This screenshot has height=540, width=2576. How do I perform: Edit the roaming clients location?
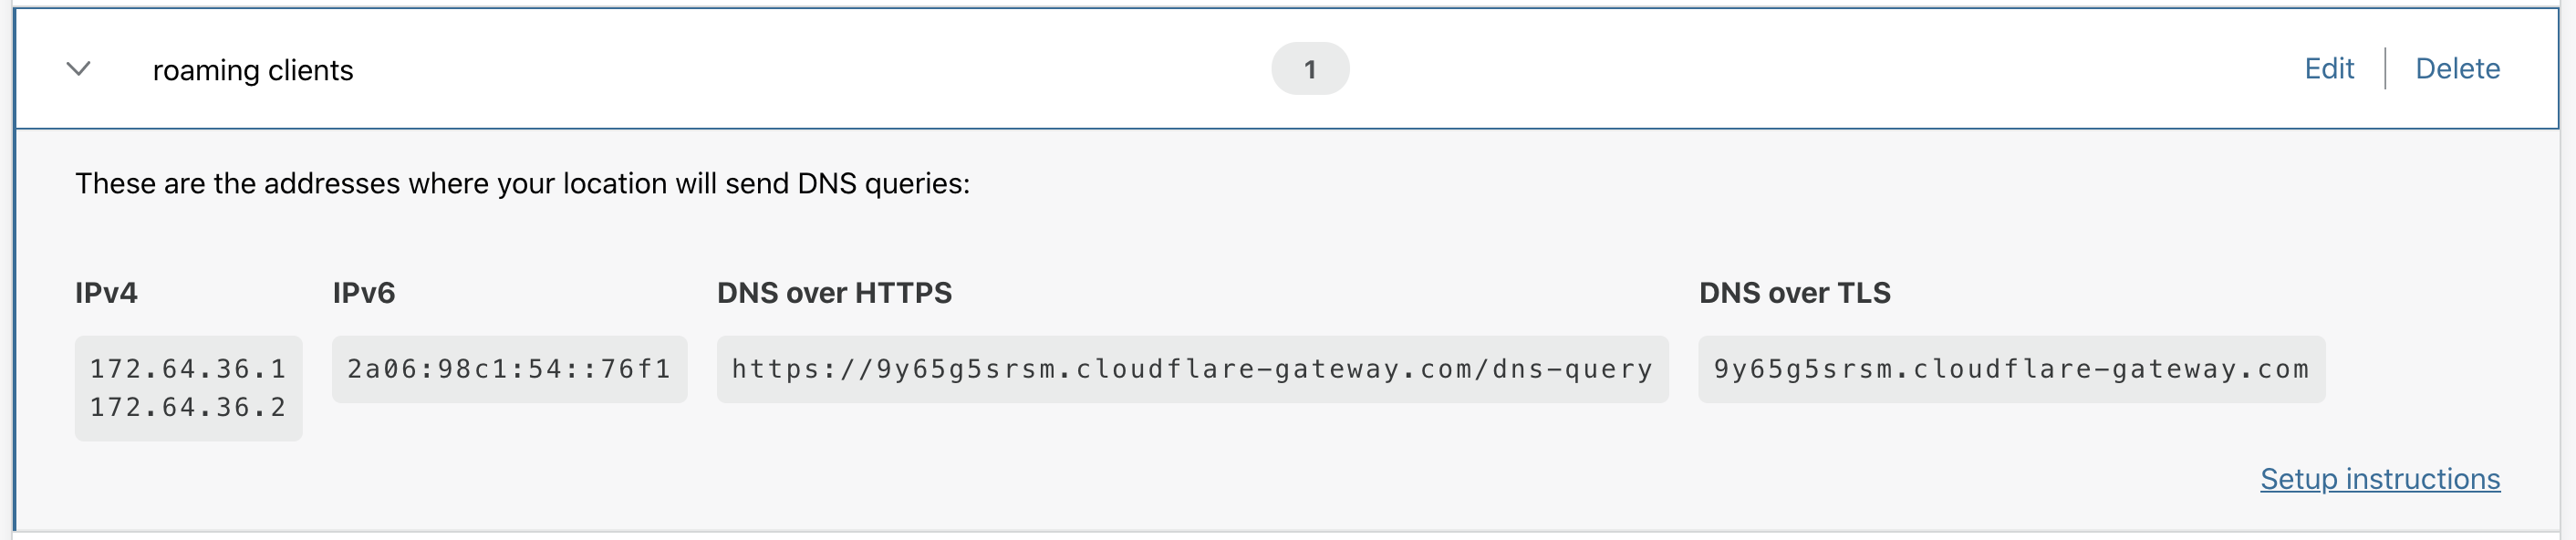click(x=2328, y=68)
